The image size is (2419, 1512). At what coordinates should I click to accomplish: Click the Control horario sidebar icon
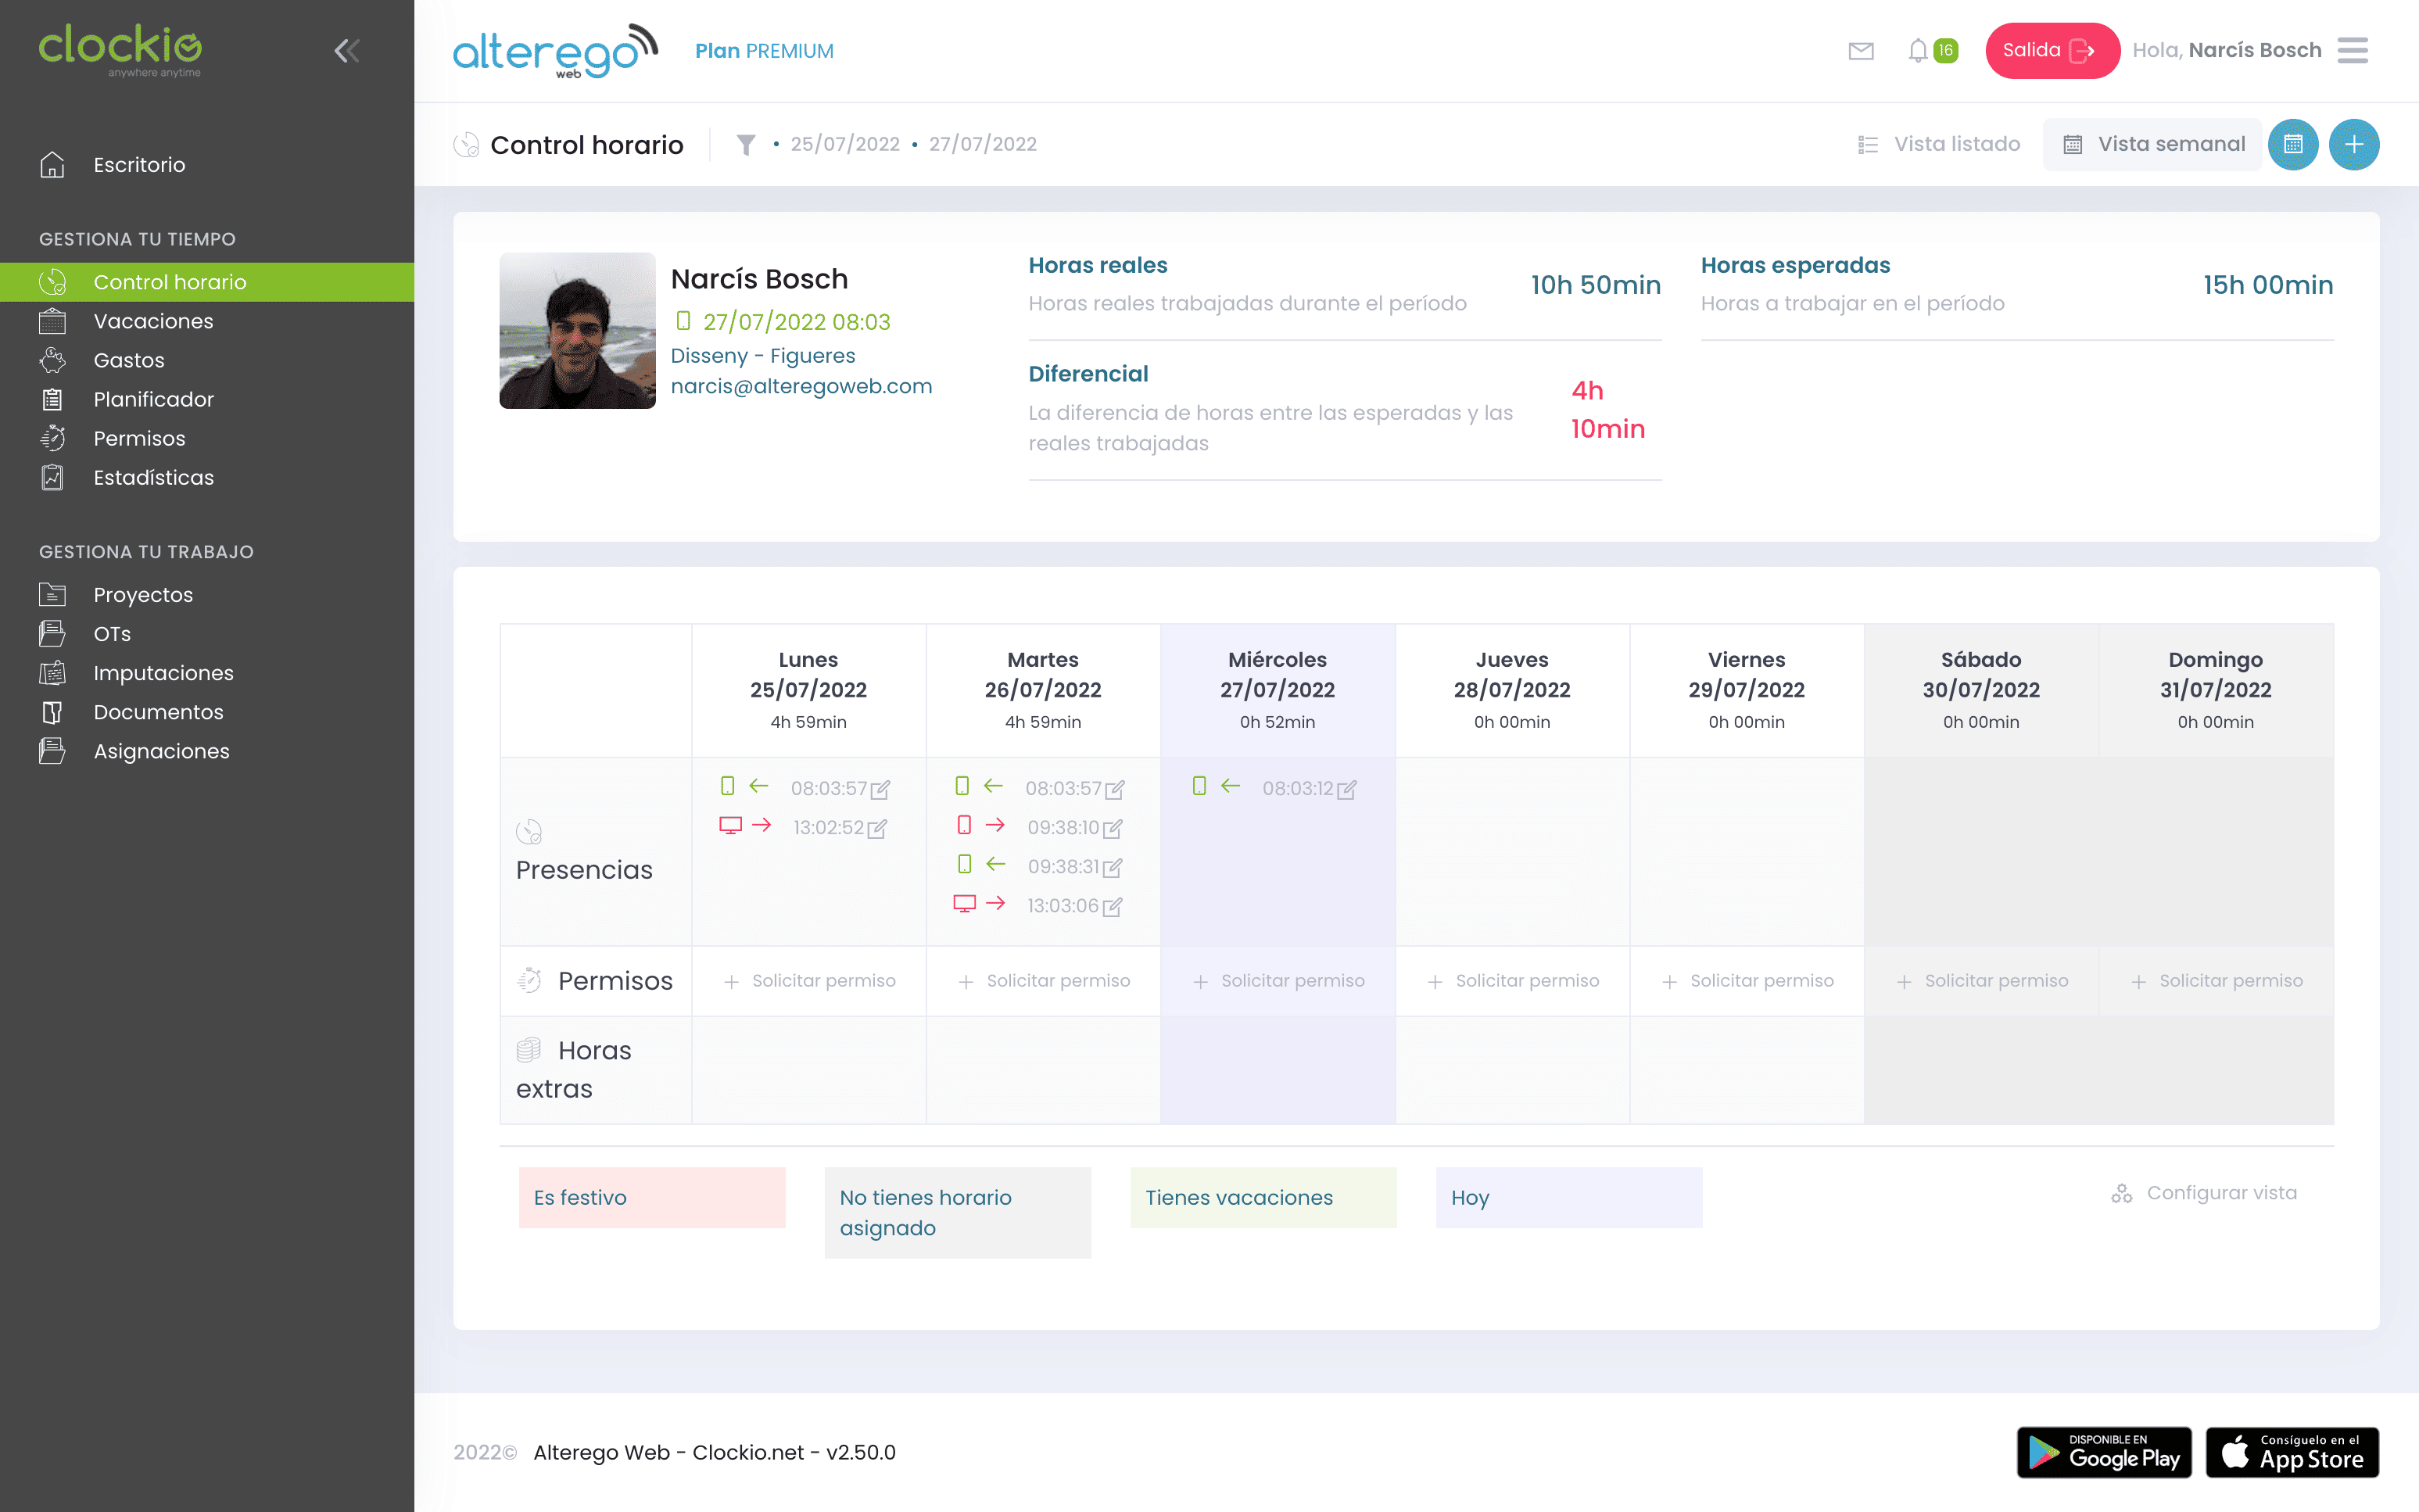pyautogui.click(x=51, y=281)
